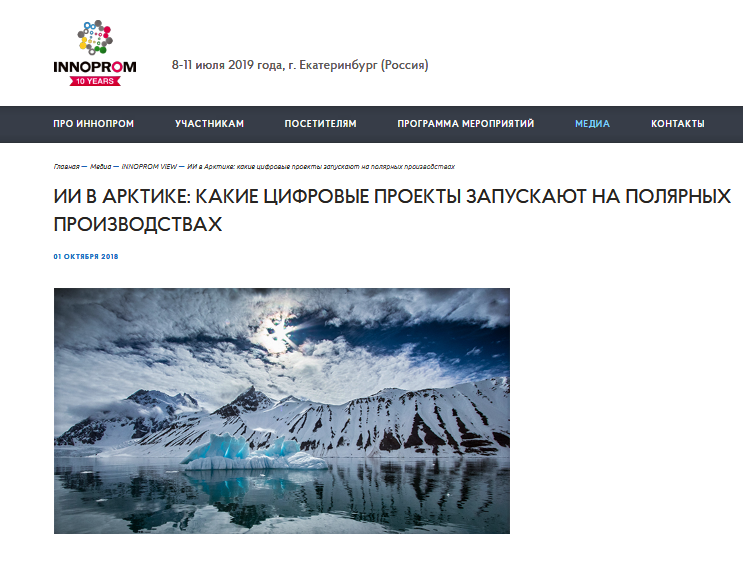Open ПРОГРАММА МЕРОПРИЯТИЙ in the navigation

click(465, 124)
